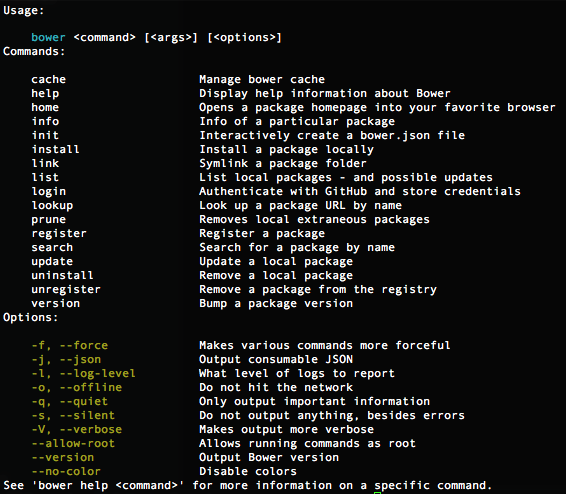Image resolution: width=566 pixels, height=494 pixels.
Task: Click the 'install' command name
Action: click(x=55, y=149)
